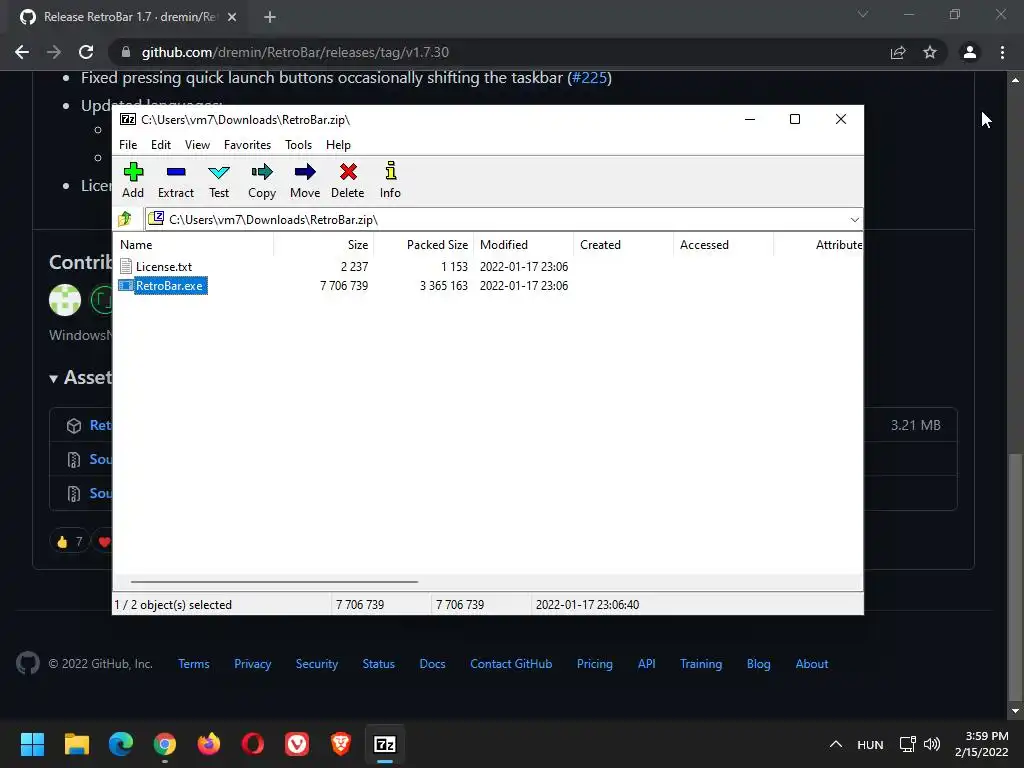Click the 7-Zip horizontal scrollbar

274,581
